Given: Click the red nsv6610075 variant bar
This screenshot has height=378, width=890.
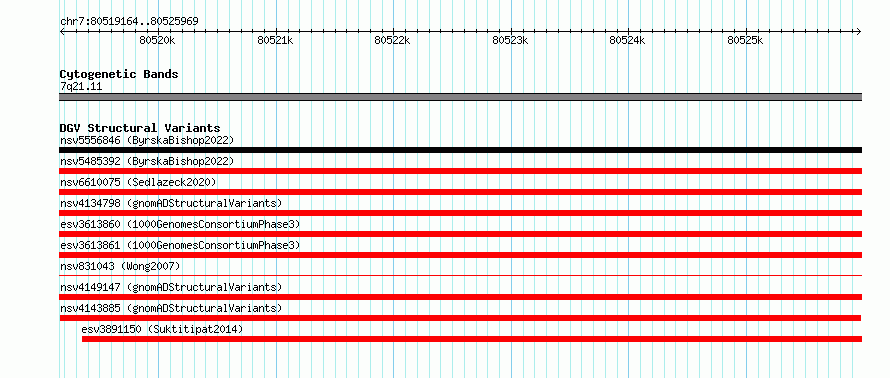Looking at the screenshot, I should (460, 192).
